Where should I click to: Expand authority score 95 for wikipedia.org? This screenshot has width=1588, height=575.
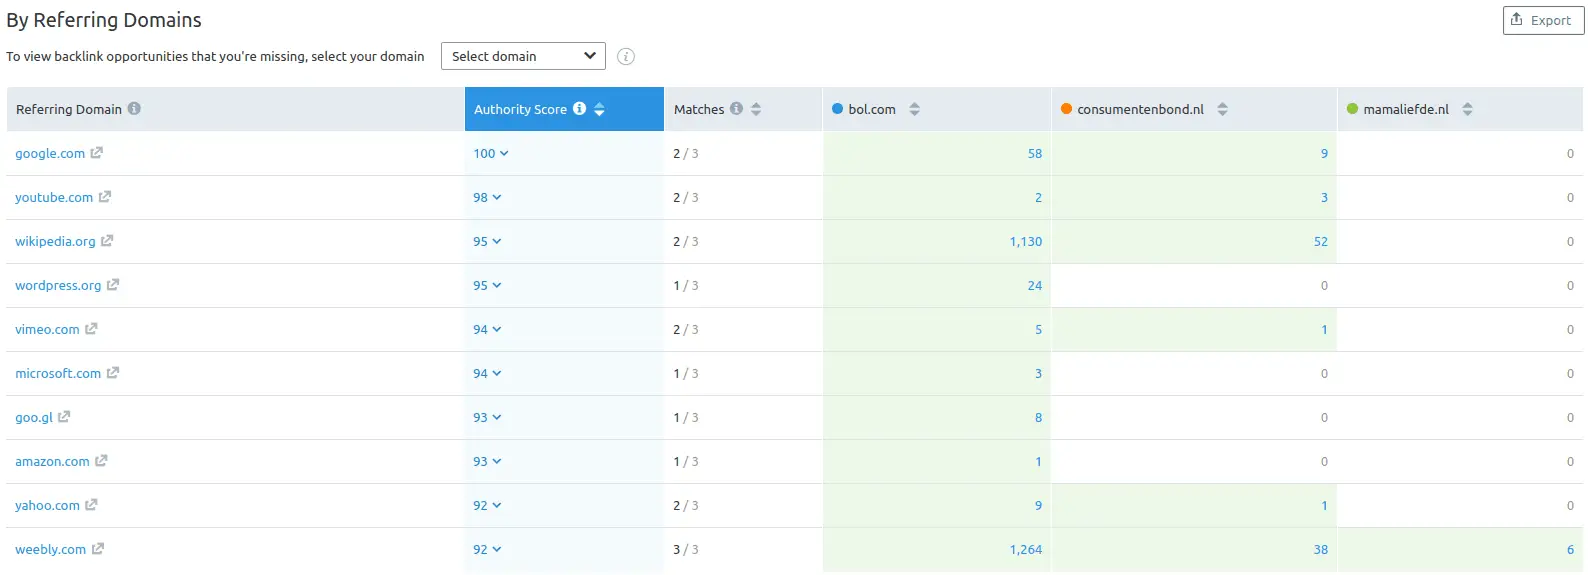pos(487,241)
